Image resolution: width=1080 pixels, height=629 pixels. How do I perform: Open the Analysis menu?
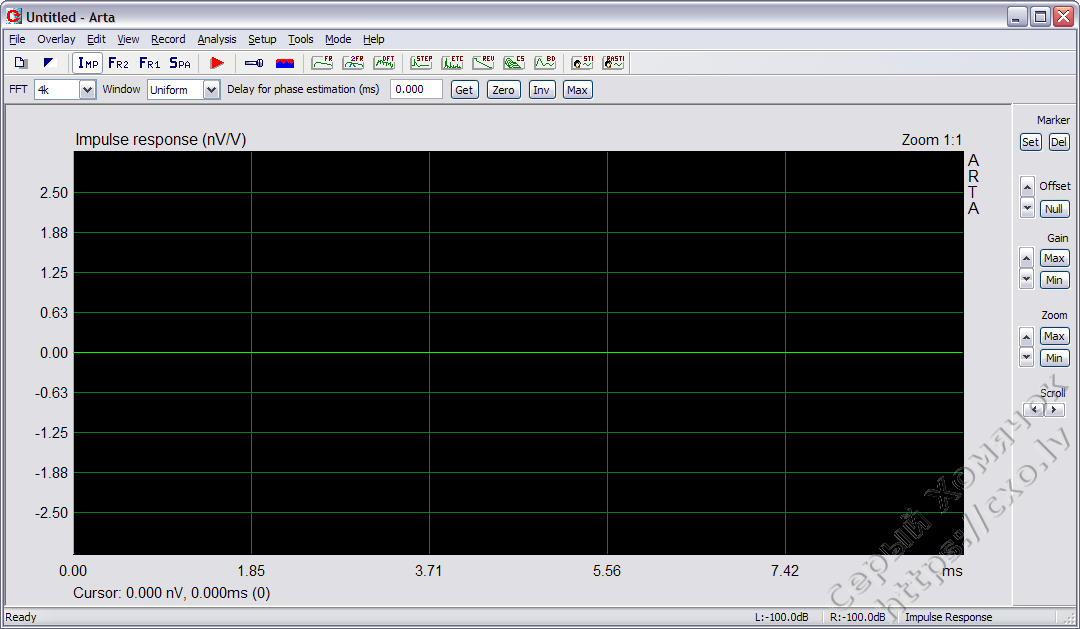(x=216, y=39)
